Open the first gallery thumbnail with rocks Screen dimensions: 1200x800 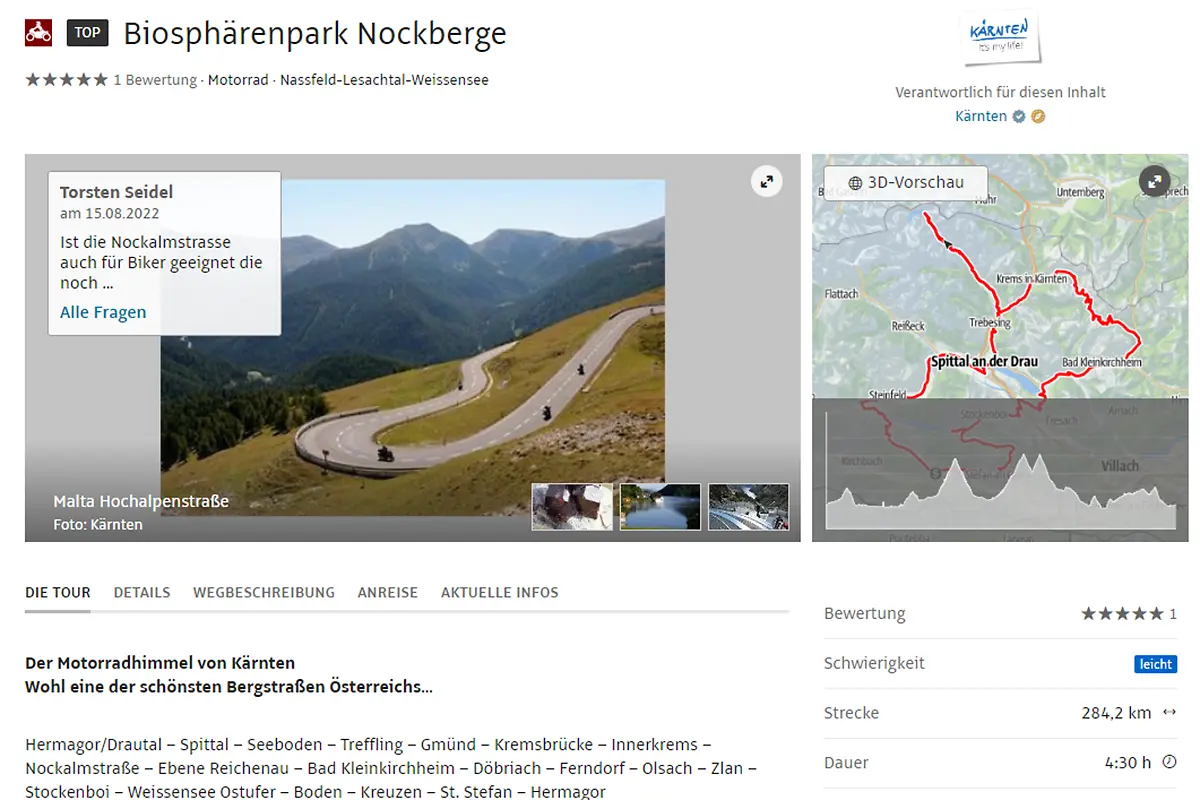[572, 506]
